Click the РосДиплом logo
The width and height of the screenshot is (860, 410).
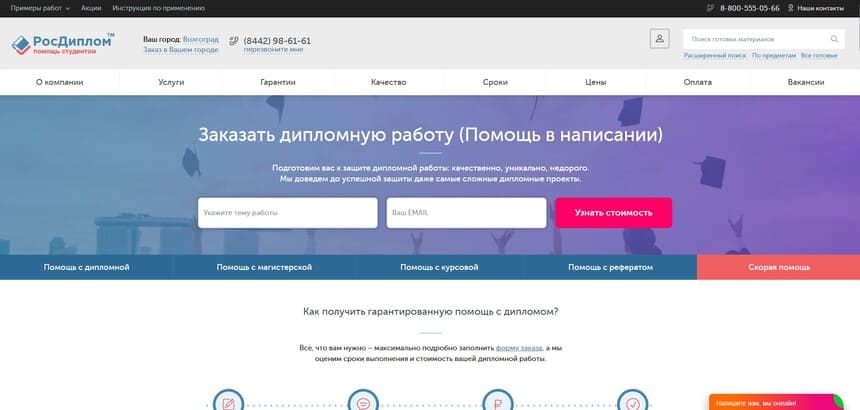[63, 44]
